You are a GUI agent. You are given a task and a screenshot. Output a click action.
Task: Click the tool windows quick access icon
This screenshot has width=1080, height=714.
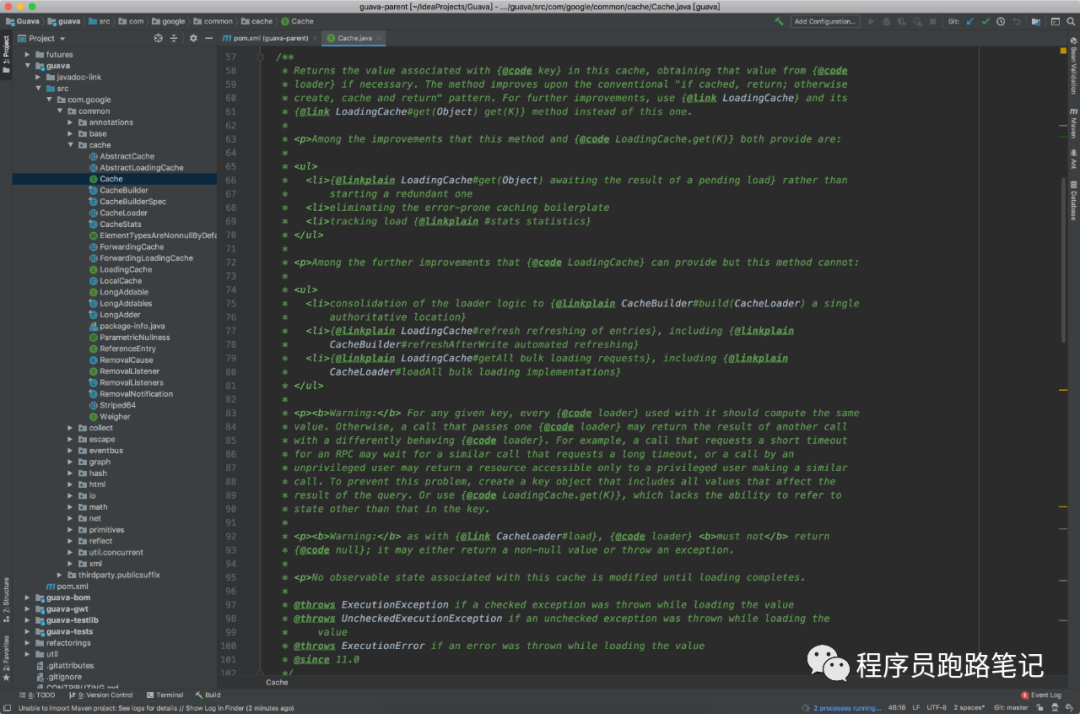point(7,708)
